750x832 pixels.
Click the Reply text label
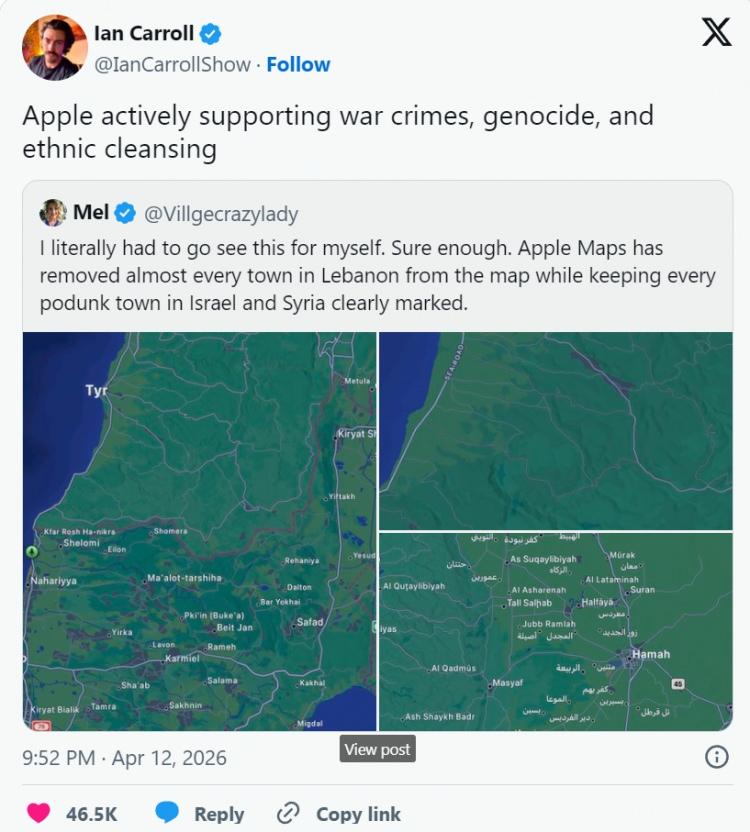coord(219,814)
